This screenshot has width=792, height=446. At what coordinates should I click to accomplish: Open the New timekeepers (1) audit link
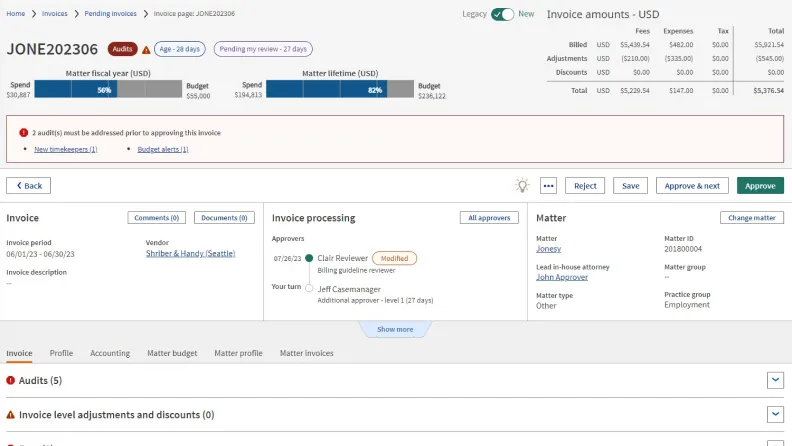66,149
